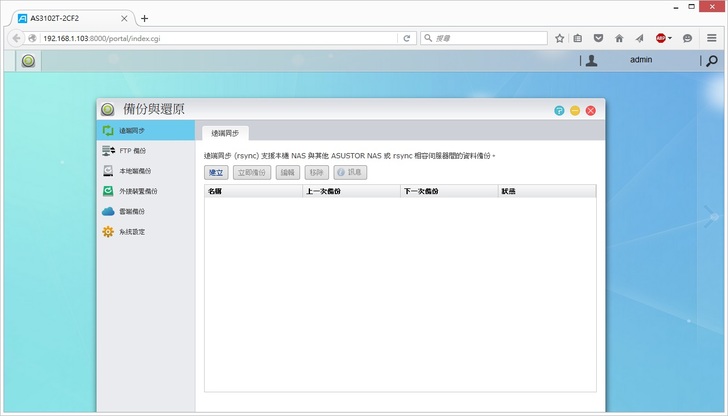The width and height of the screenshot is (728, 416).
Task: Bookmark page with star icon
Action: click(560, 38)
